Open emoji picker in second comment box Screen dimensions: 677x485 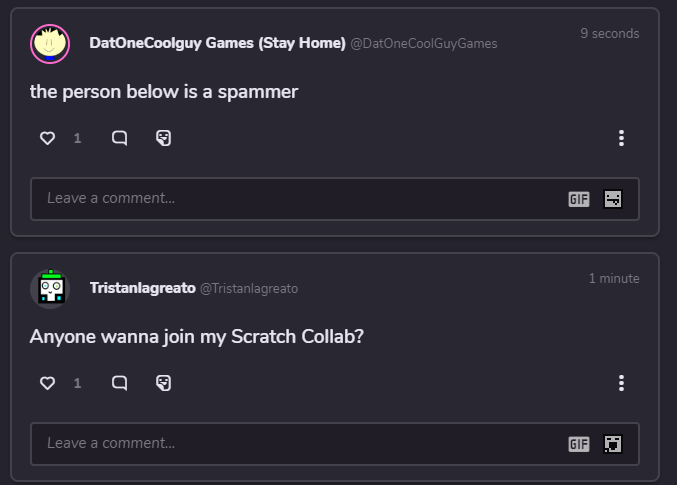(613, 444)
